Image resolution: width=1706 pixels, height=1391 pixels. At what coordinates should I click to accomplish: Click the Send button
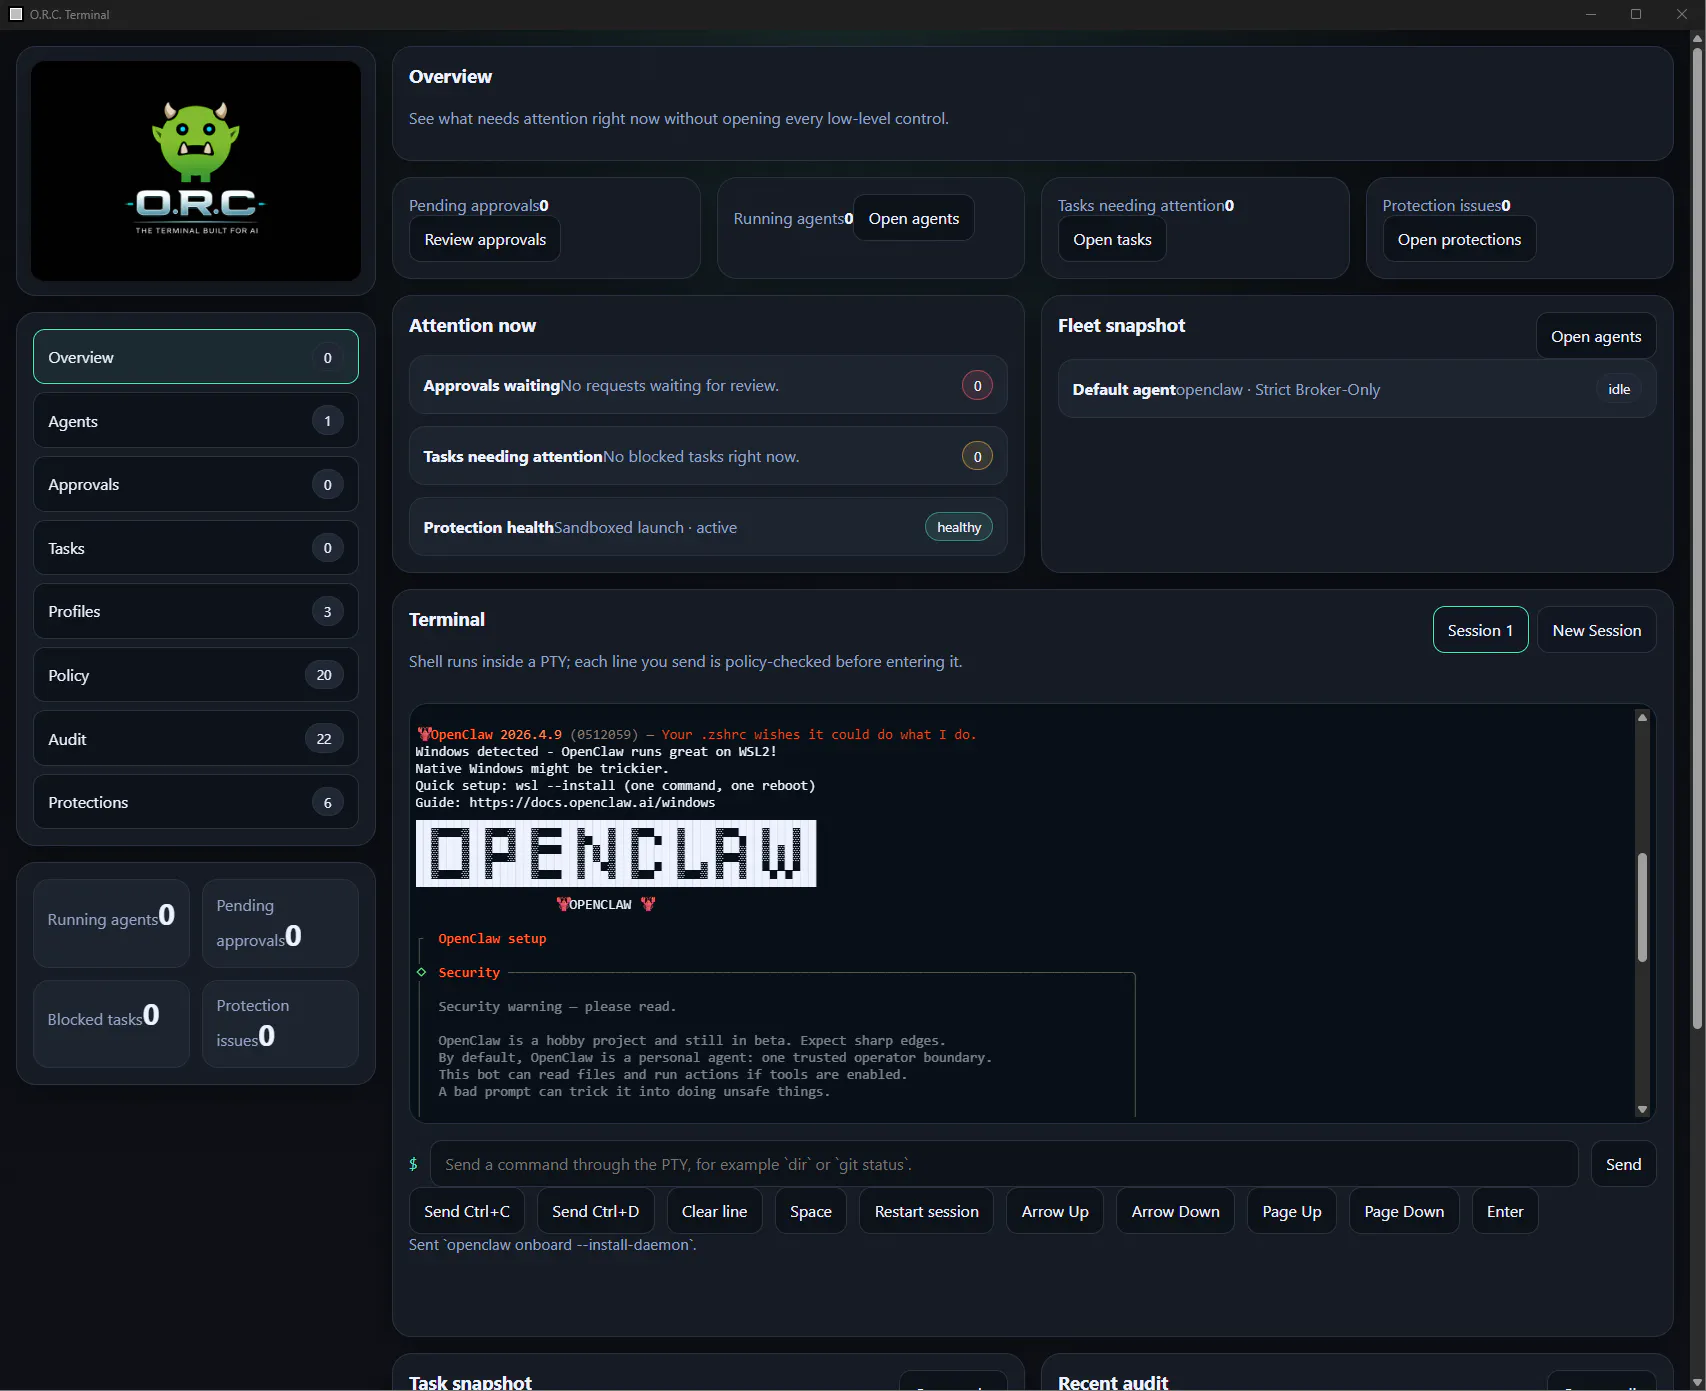[x=1623, y=1164]
